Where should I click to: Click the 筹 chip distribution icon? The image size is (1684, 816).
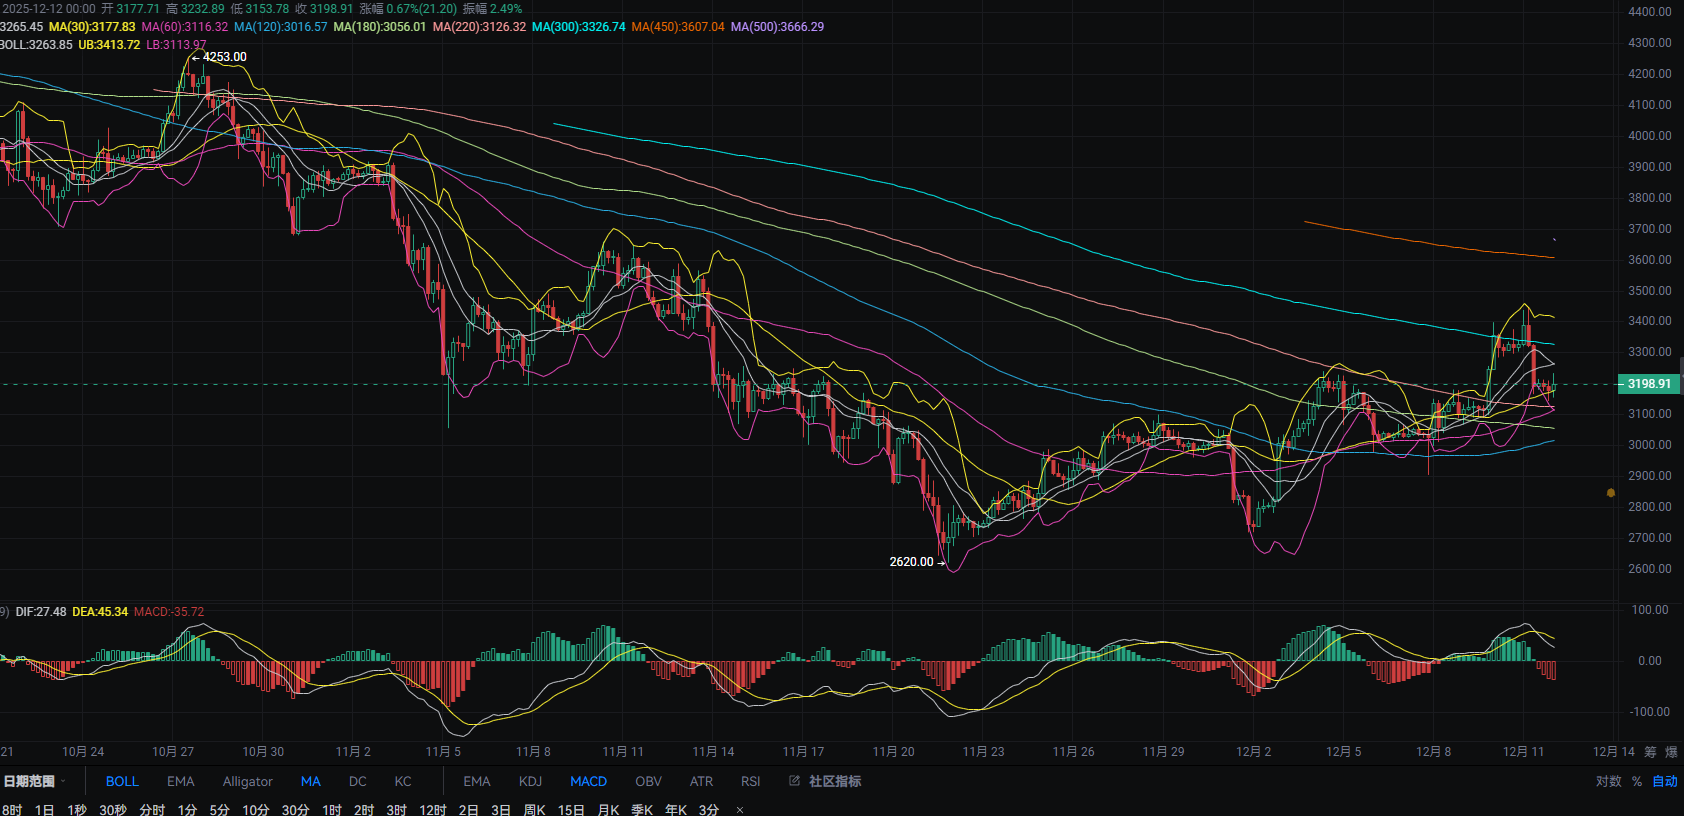click(x=1650, y=752)
